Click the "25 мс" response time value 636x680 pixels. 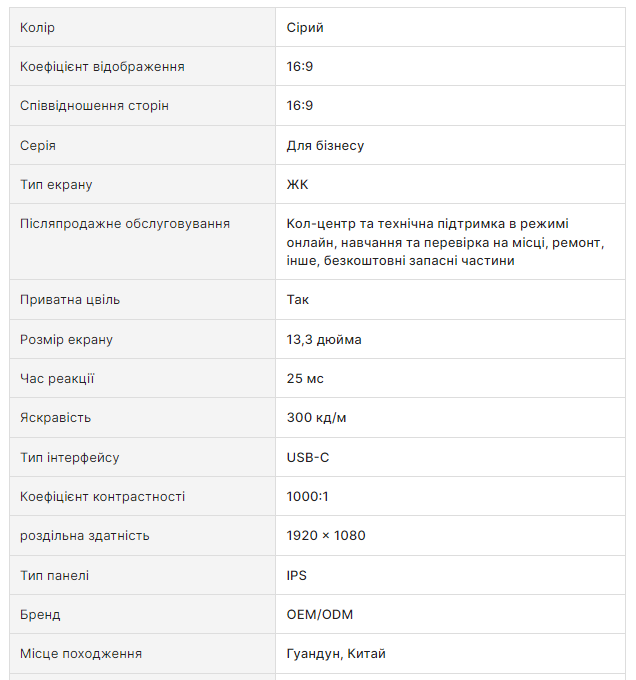(x=305, y=378)
